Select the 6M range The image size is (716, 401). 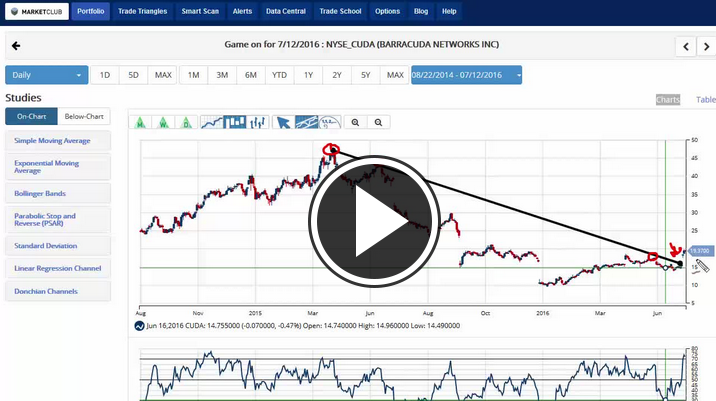point(251,75)
